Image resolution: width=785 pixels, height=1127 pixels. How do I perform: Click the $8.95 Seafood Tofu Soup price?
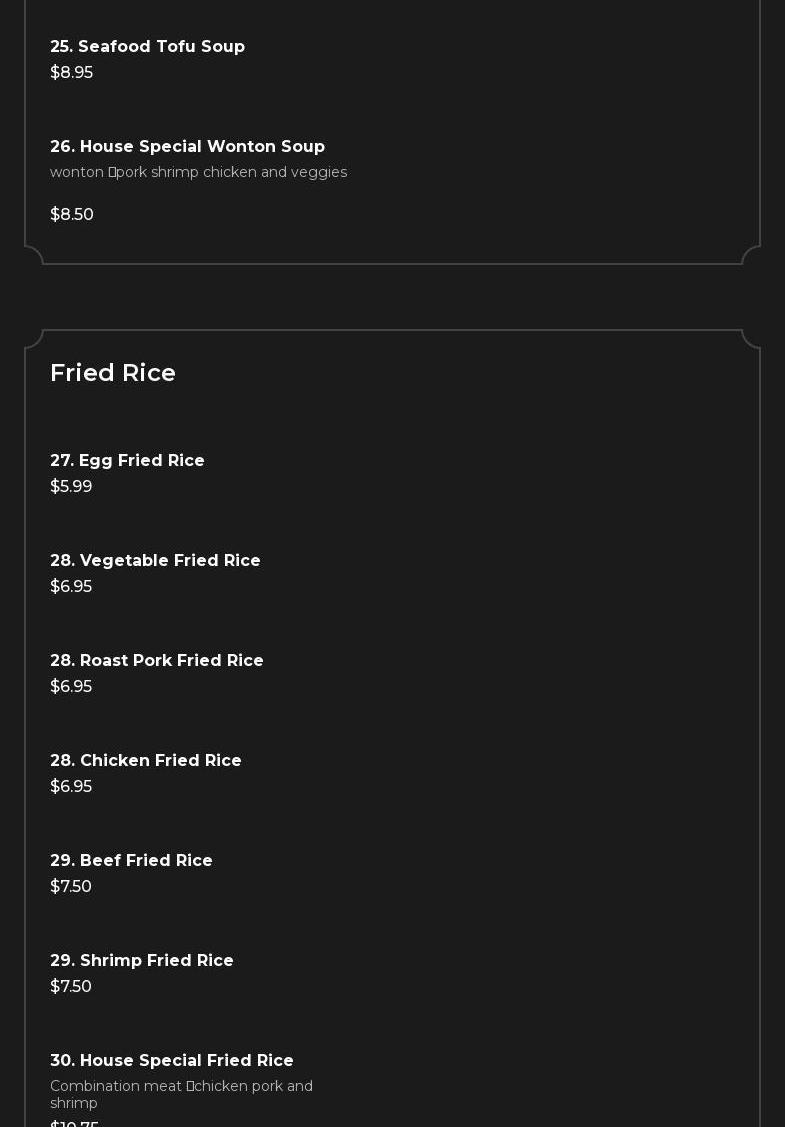click(x=71, y=73)
